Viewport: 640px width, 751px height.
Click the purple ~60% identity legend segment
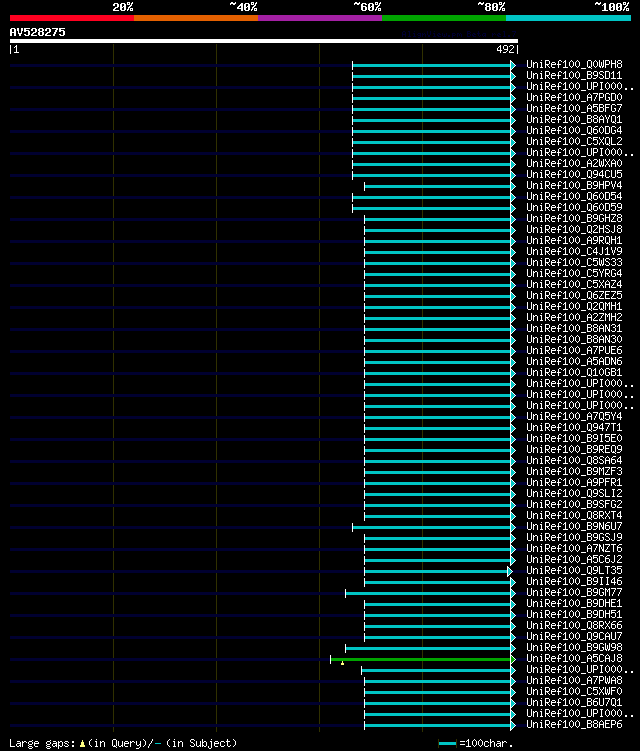tap(320, 18)
